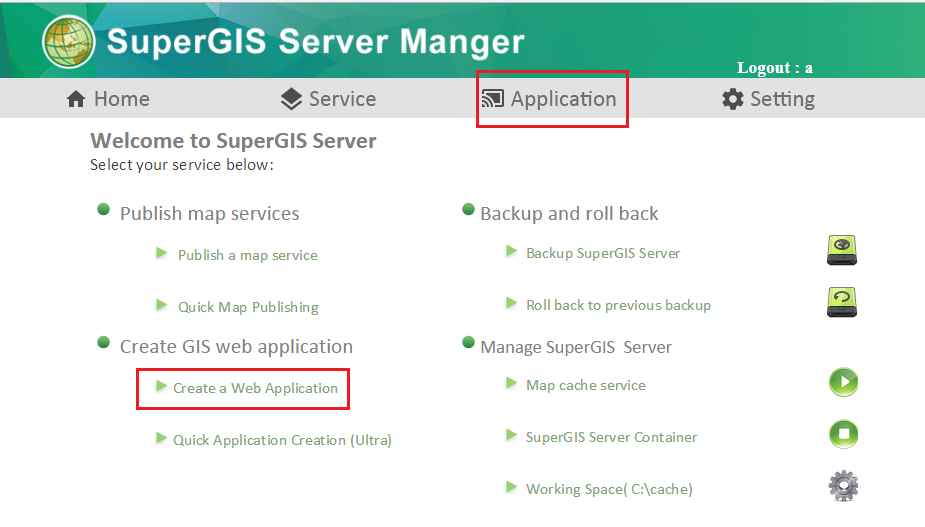Click Create a Web Application link
Viewport: 925px width, 527px height.
pyautogui.click(x=255, y=388)
